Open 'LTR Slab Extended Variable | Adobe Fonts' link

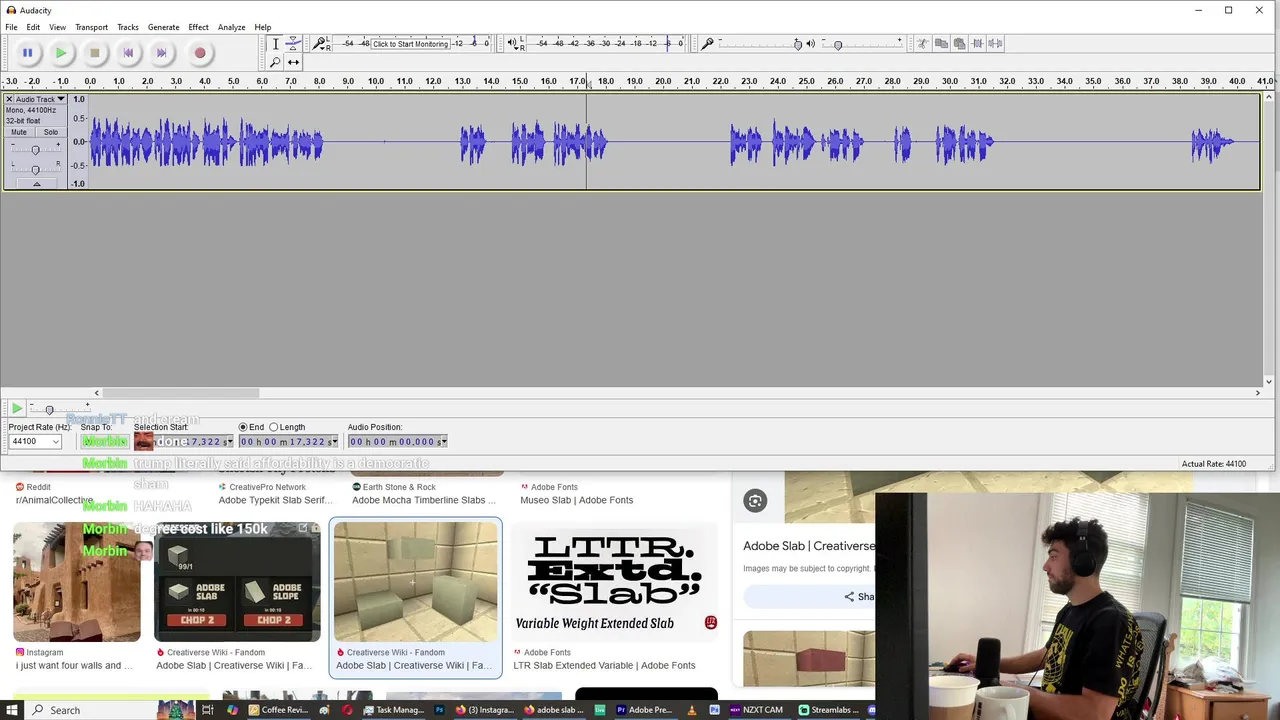click(x=604, y=665)
